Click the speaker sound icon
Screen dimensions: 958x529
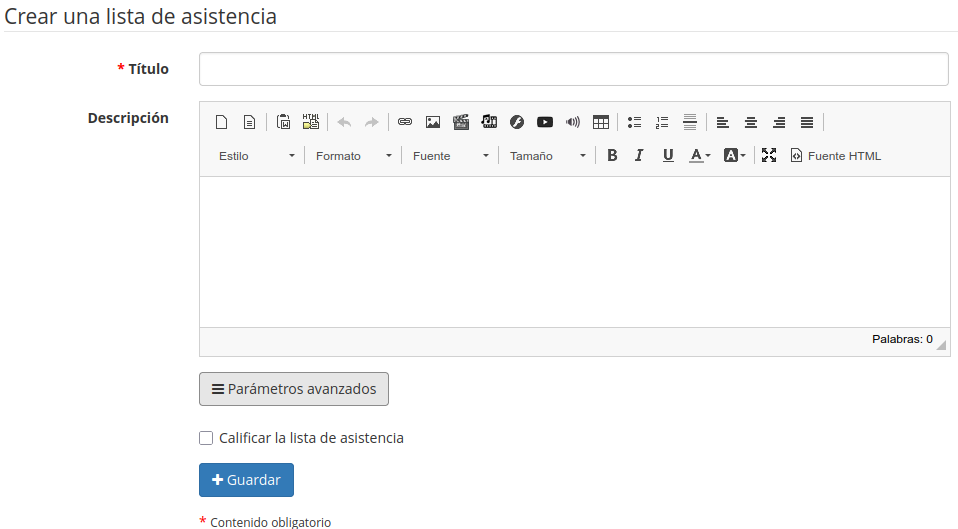tap(572, 122)
